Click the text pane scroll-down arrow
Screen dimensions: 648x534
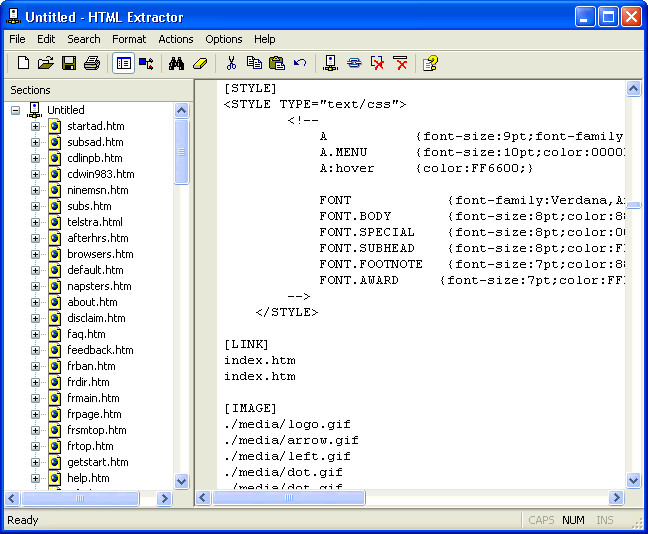(x=633, y=481)
